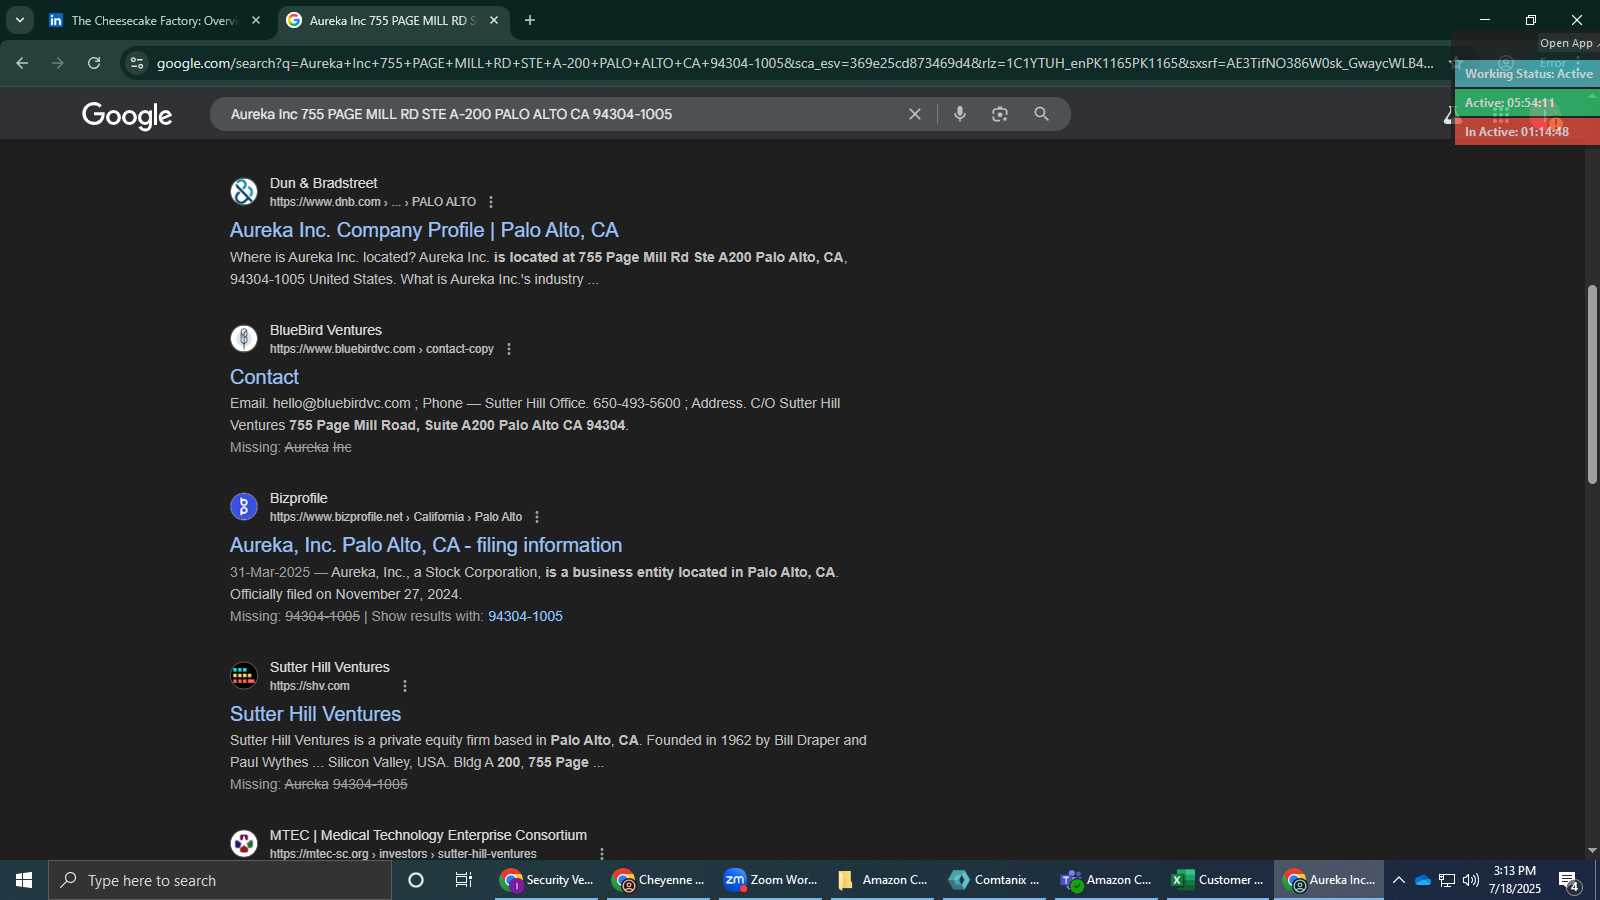Click the Working Status: Active indicator
This screenshot has height=900, width=1600.
[1528, 74]
